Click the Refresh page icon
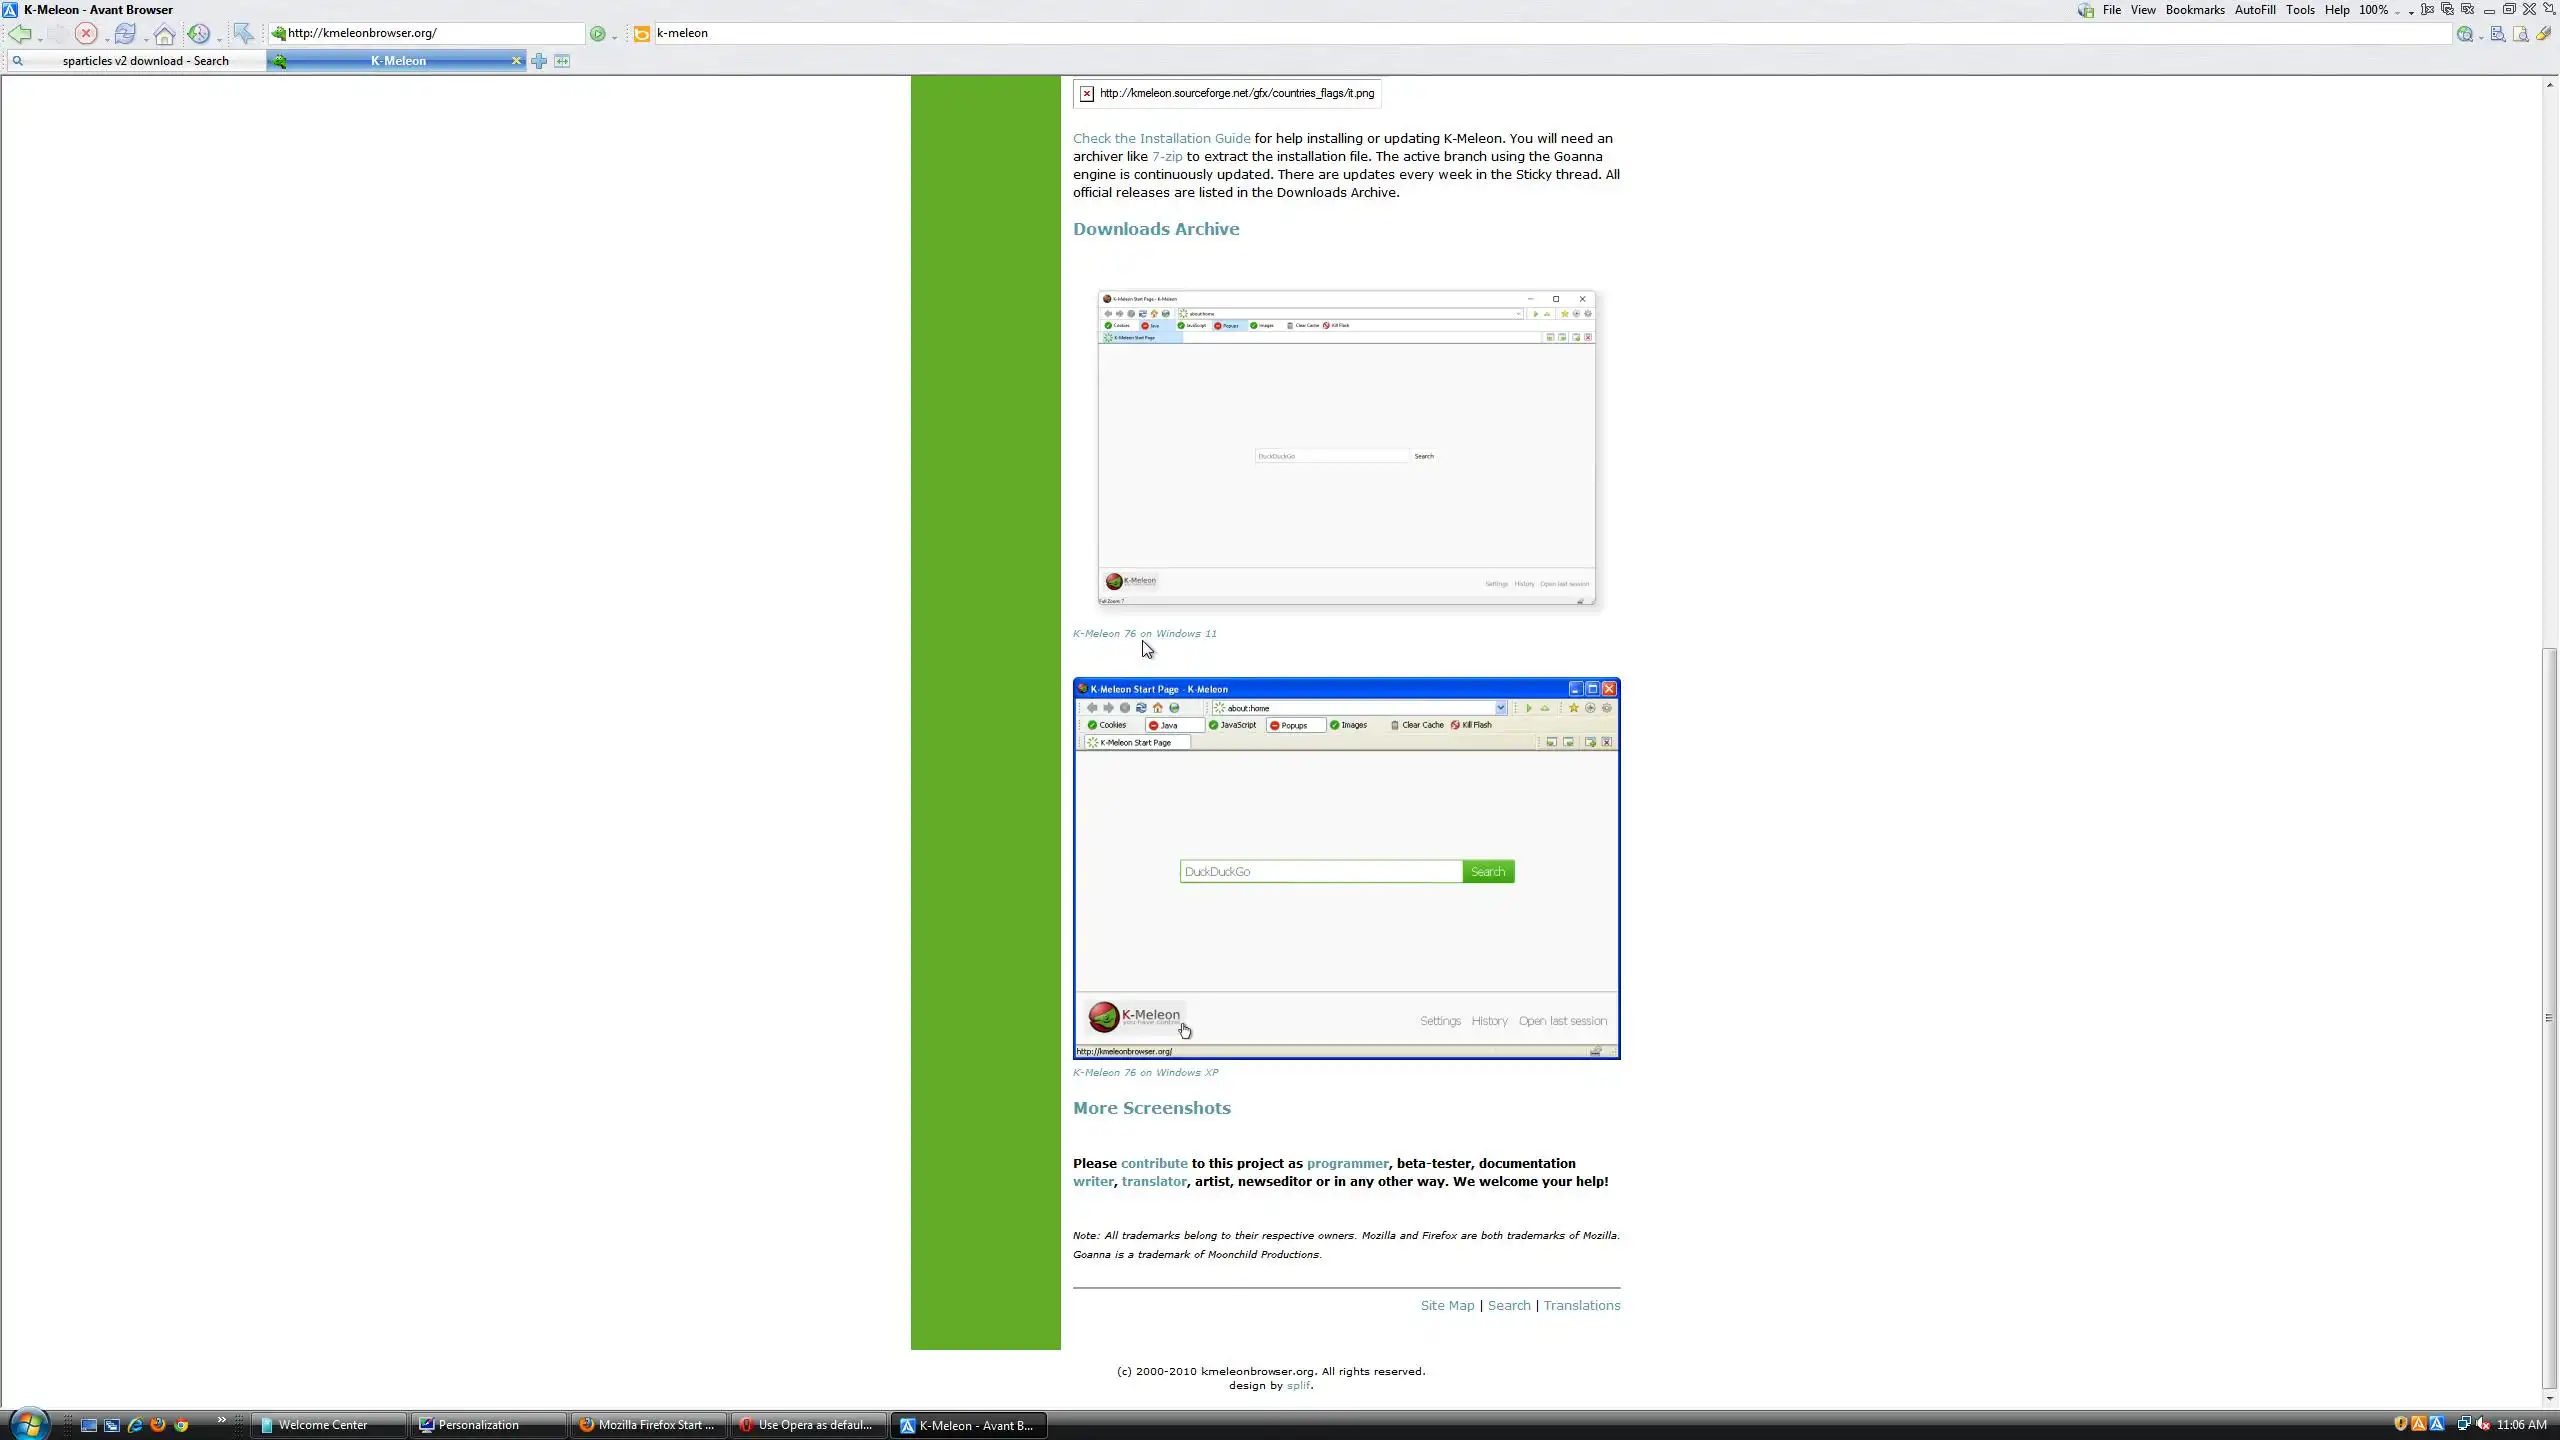Image resolution: width=2560 pixels, height=1440 pixels. point(124,34)
